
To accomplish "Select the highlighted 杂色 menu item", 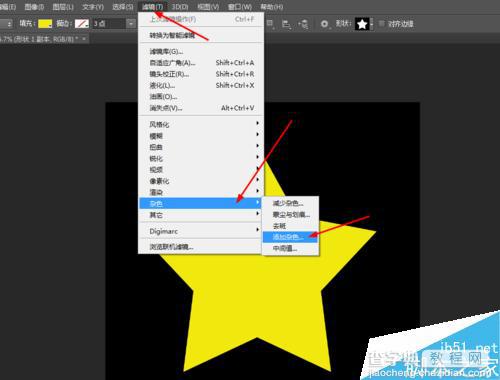I will [x=201, y=203].
